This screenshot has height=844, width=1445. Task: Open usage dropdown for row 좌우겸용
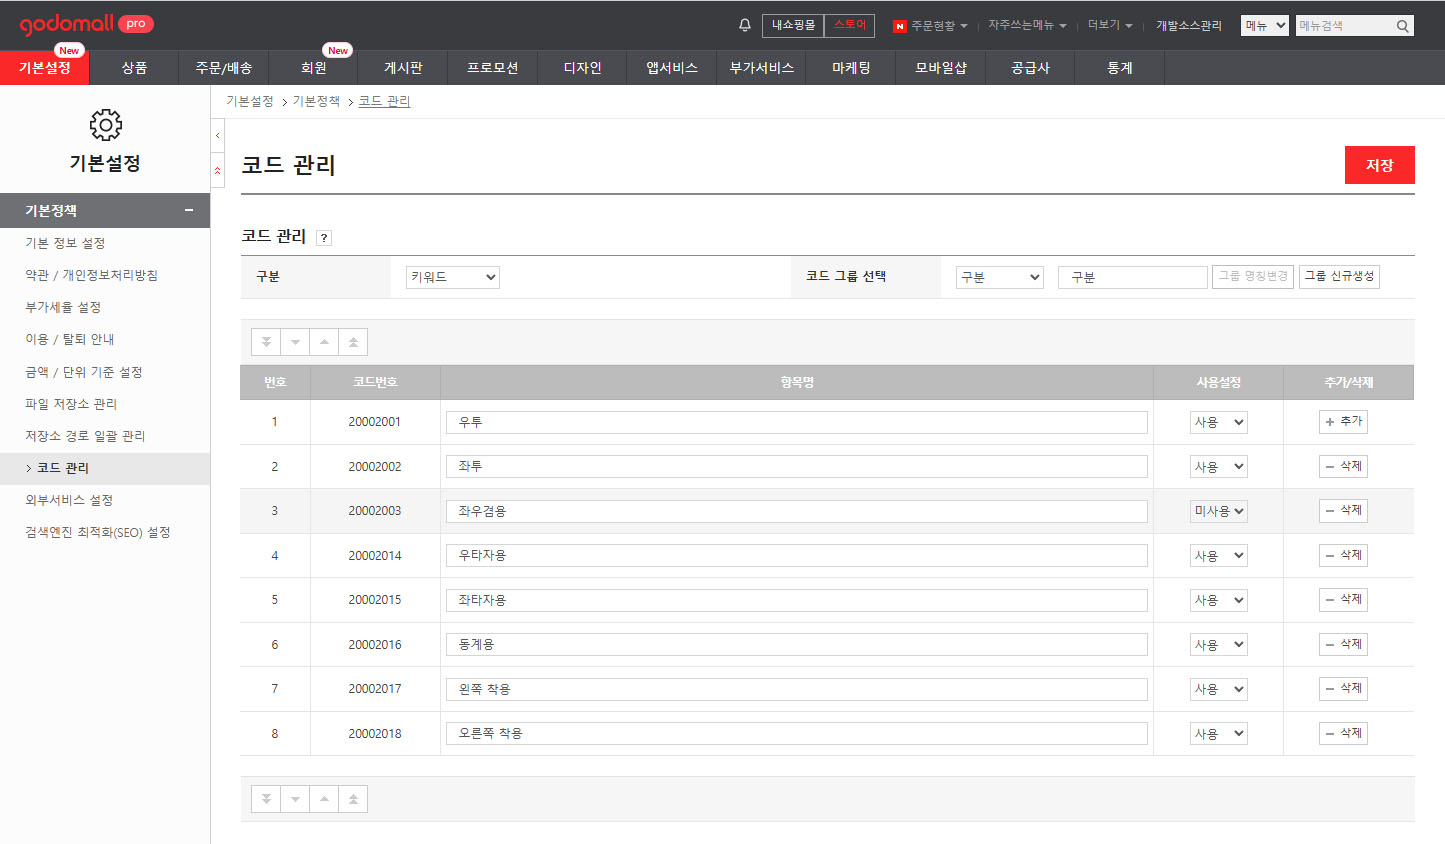[1219, 511]
